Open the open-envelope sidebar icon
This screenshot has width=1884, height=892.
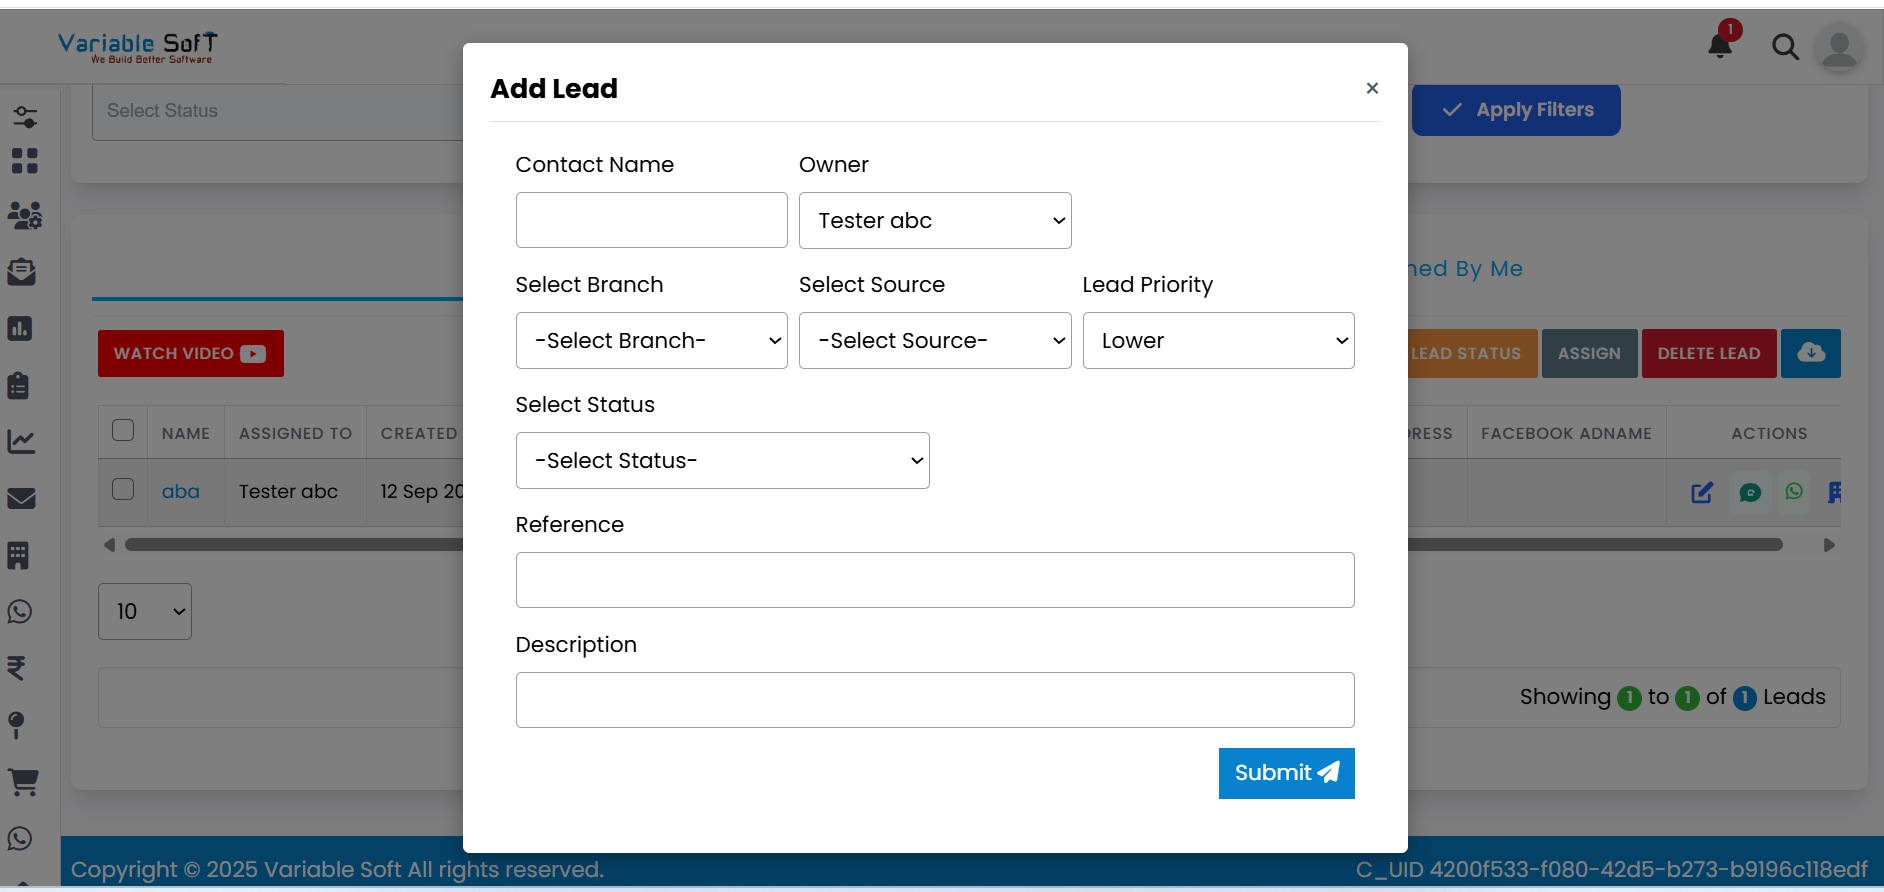tap(22, 272)
